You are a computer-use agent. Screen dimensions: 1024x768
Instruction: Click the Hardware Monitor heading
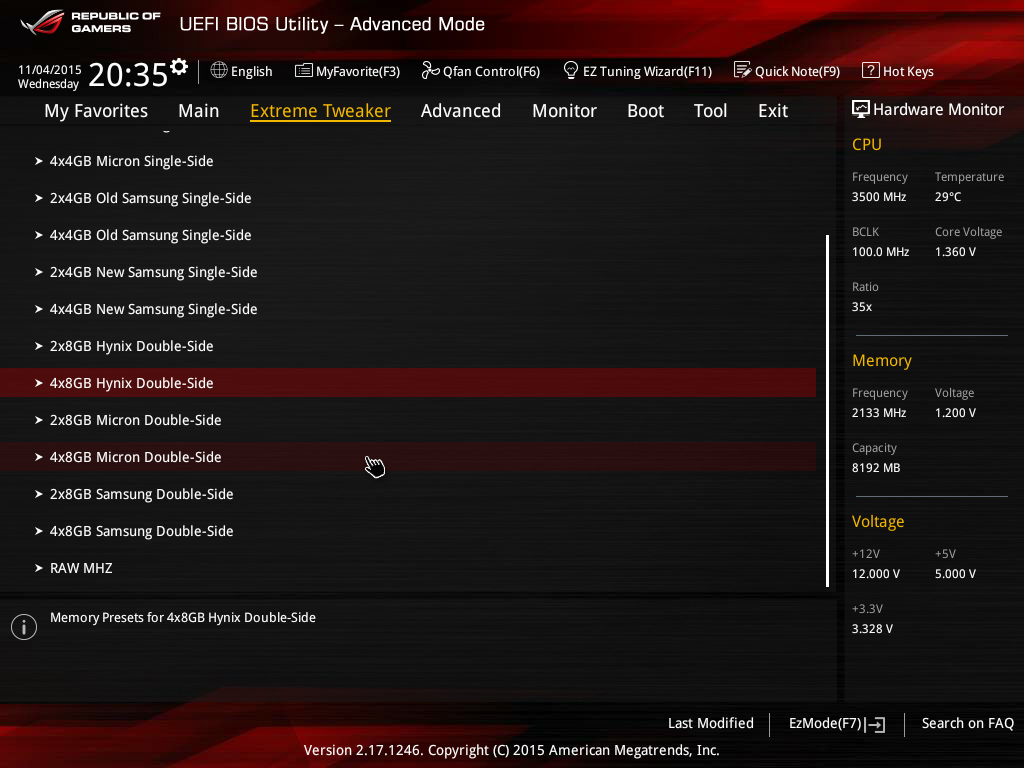[938, 110]
